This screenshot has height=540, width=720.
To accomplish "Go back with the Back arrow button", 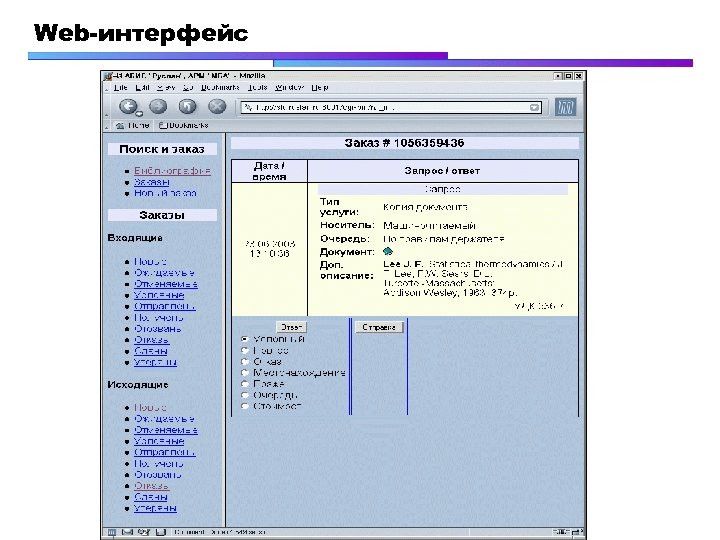I will pyautogui.click(x=128, y=107).
